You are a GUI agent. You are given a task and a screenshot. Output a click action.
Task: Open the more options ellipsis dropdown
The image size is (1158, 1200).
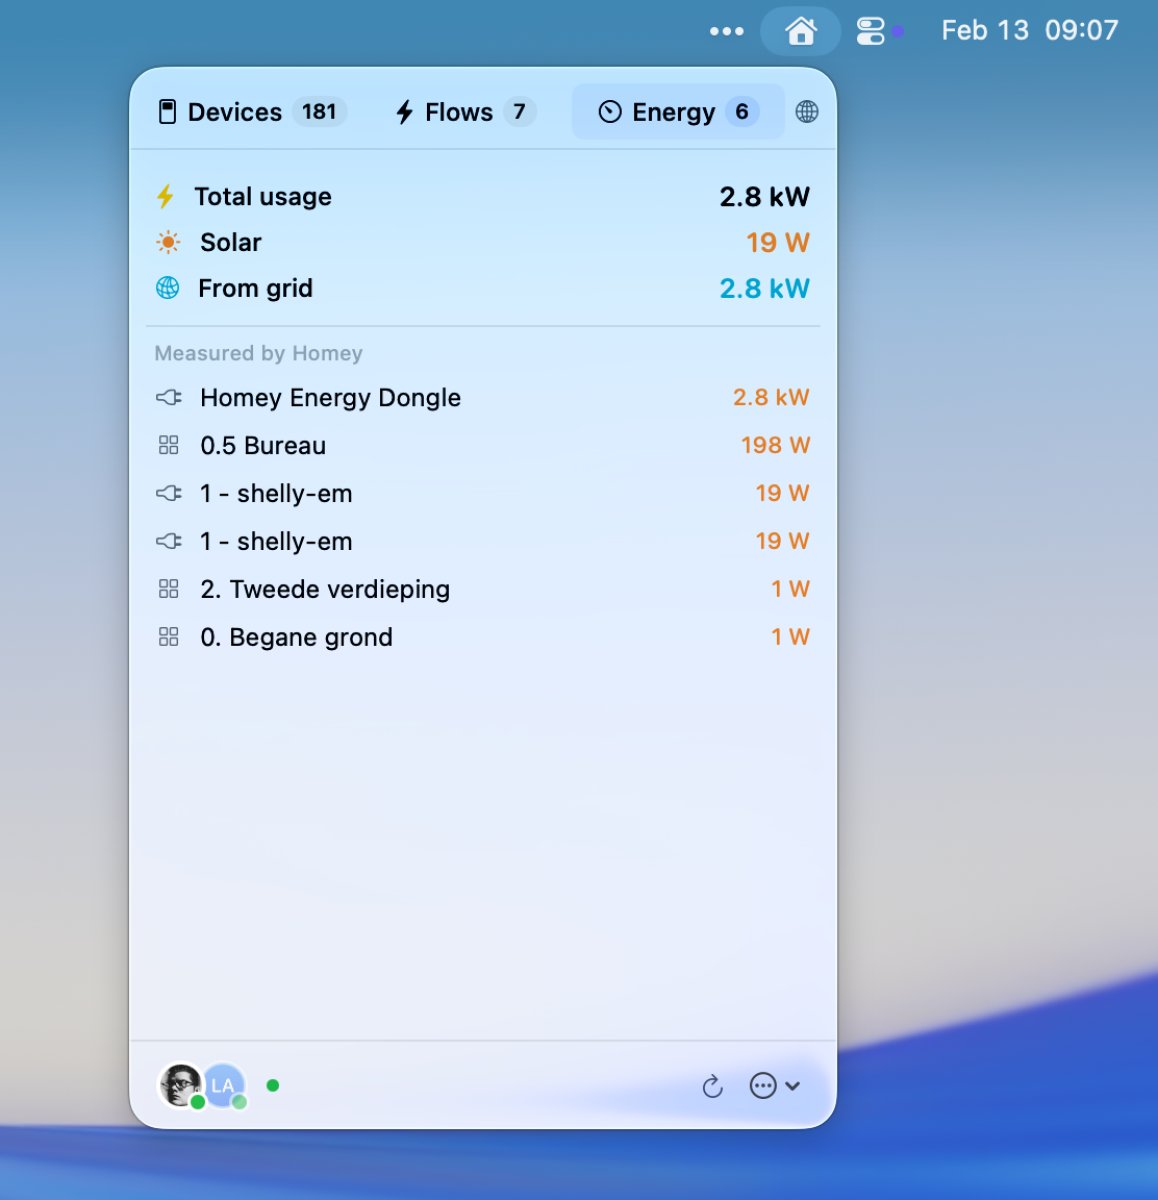[774, 1086]
